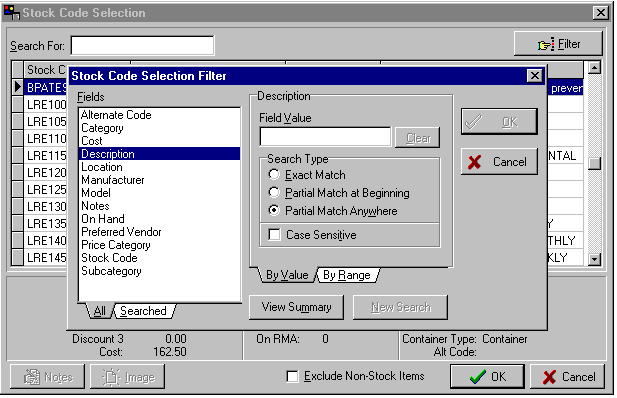
Task: Click the View Summary button
Action: [296, 307]
